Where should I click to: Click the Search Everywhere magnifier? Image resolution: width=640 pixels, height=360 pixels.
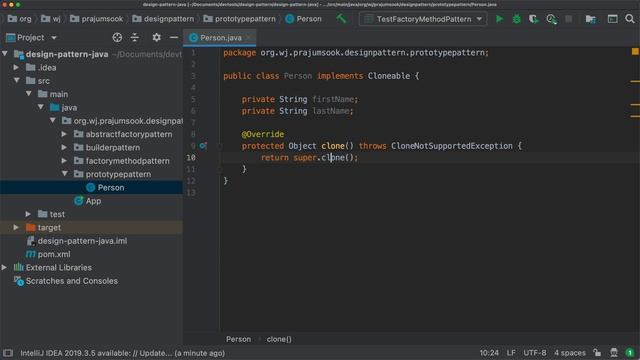click(x=630, y=19)
